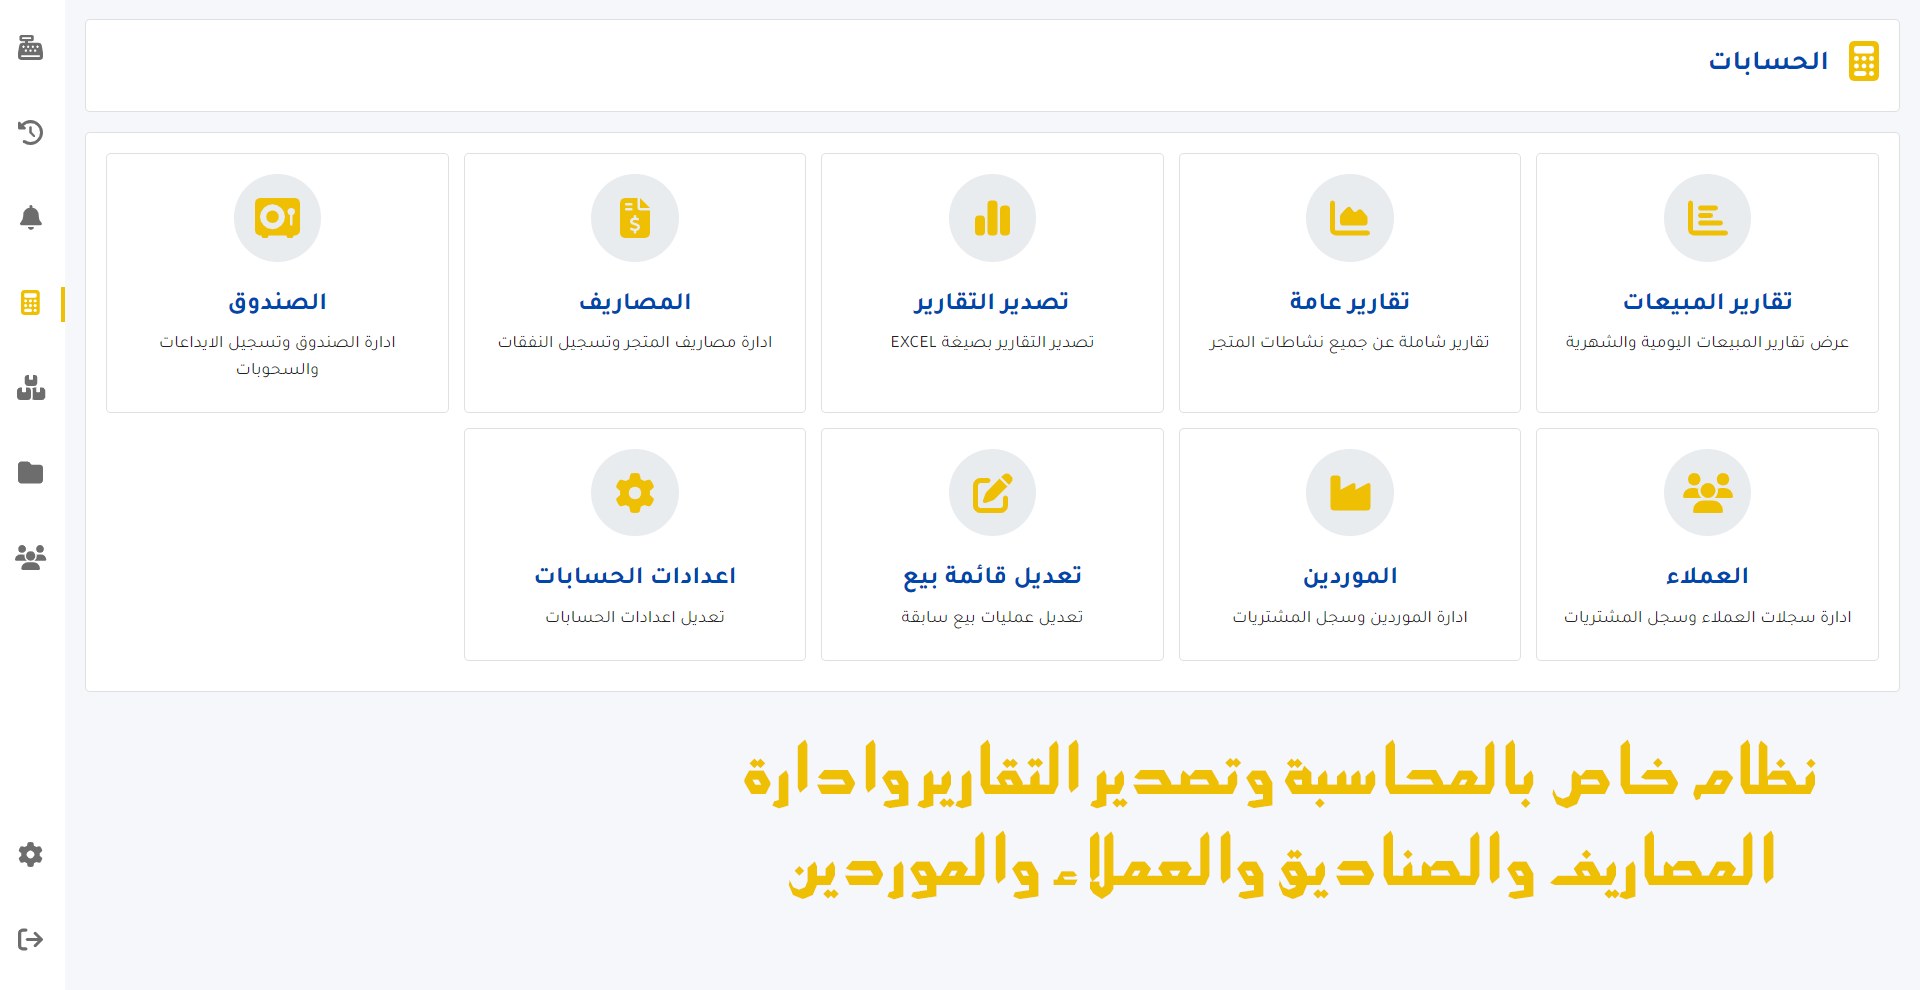This screenshot has width=1920, height=990.
Task: Open the تقارير عامة general reports card
Action: click(x=1349, y=283)
